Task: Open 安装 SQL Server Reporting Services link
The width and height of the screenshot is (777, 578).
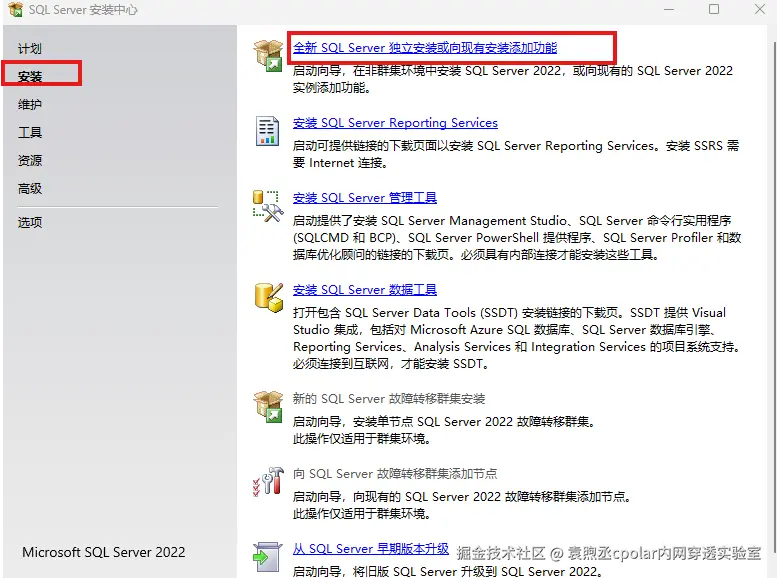Action: click(x=395, y=122)
